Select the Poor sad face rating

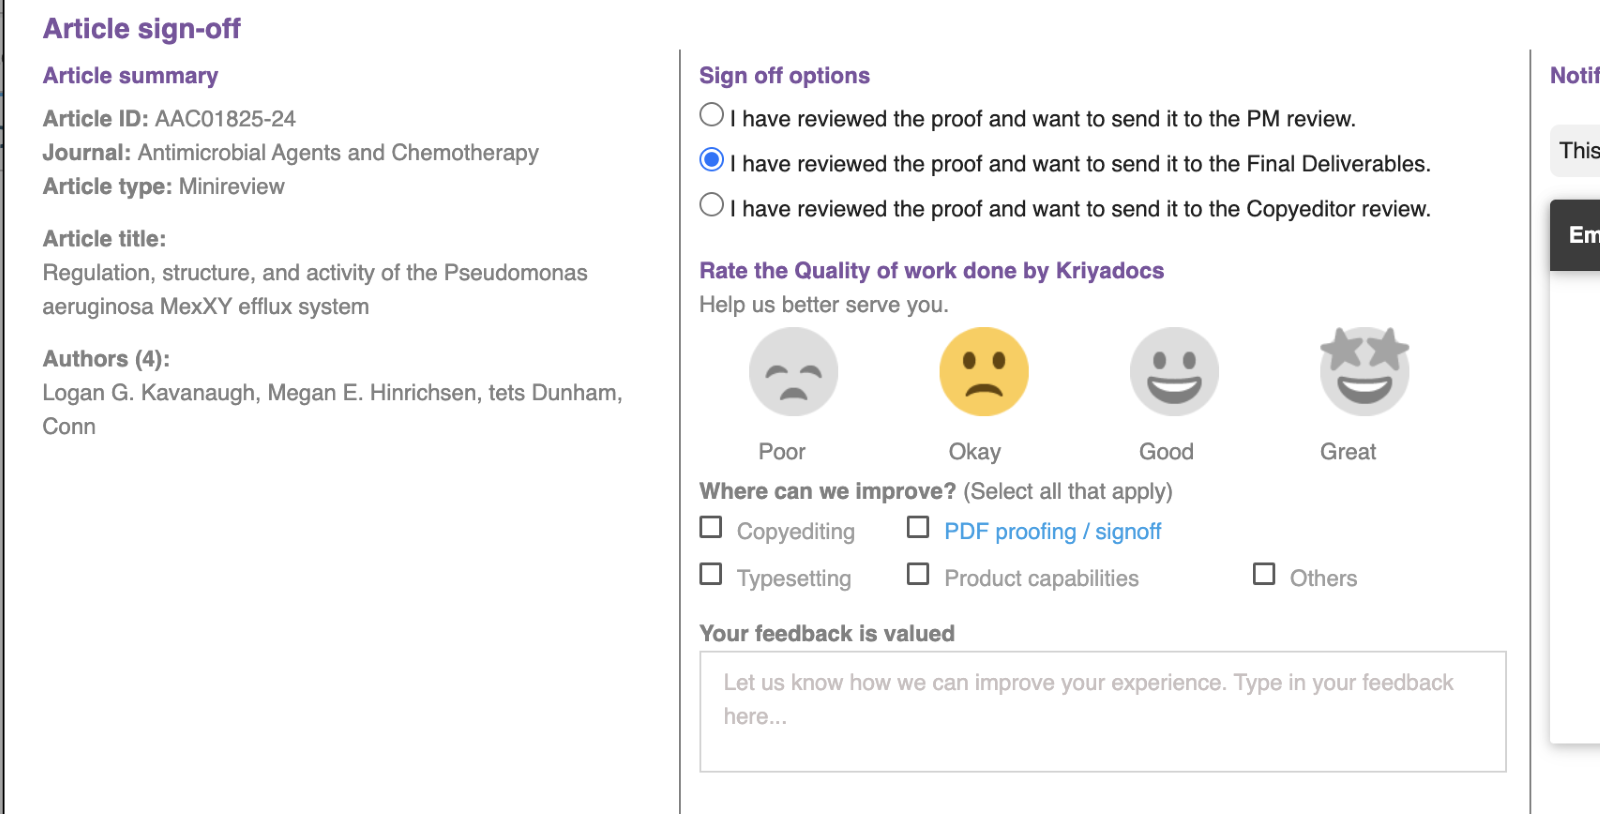click(x=793, y=372)
